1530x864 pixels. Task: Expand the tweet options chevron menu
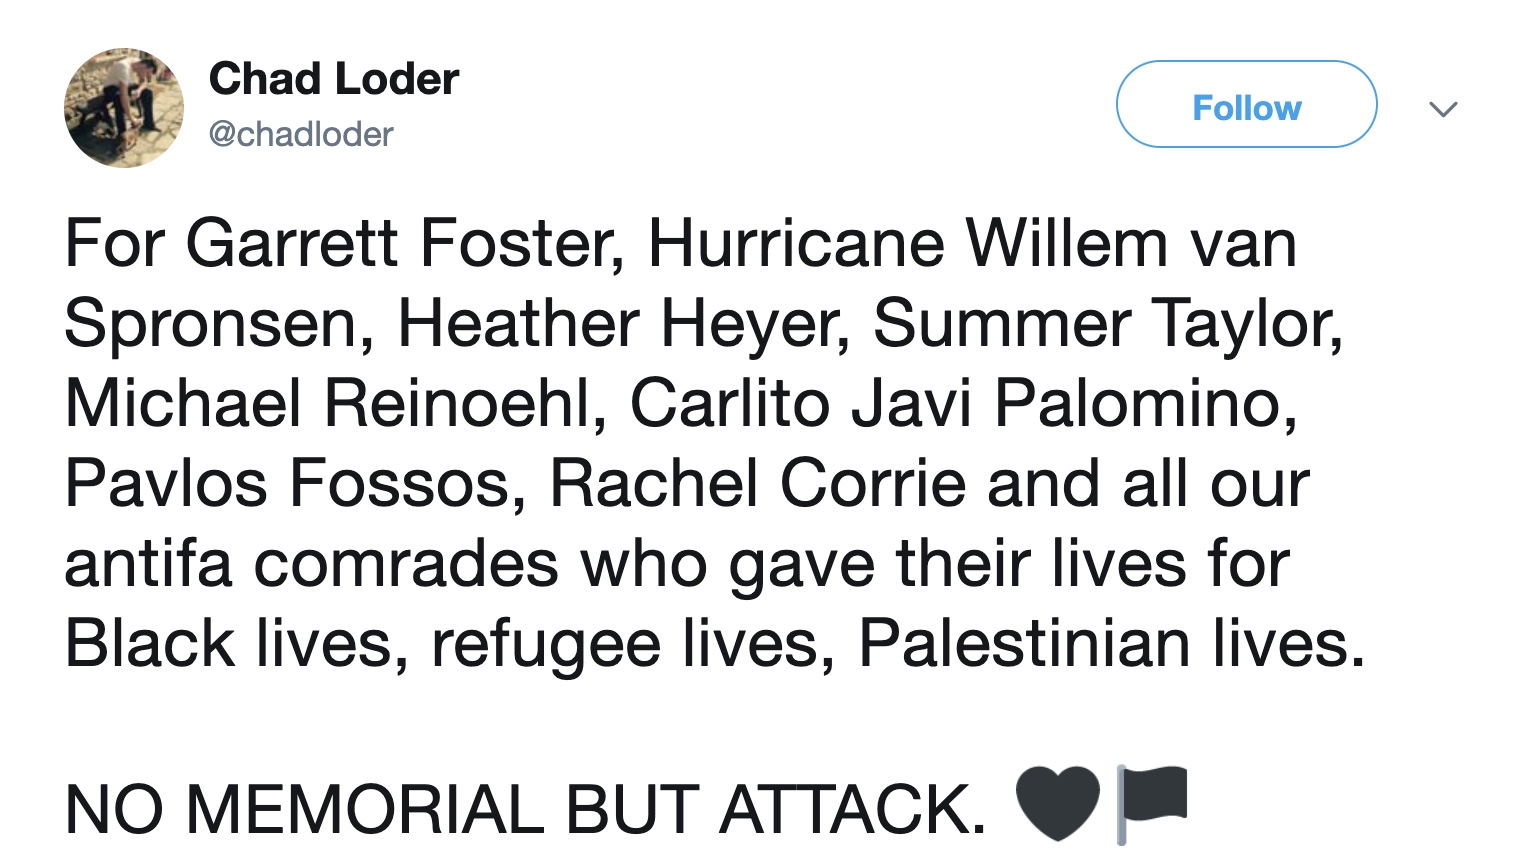tap(1443, 108)
